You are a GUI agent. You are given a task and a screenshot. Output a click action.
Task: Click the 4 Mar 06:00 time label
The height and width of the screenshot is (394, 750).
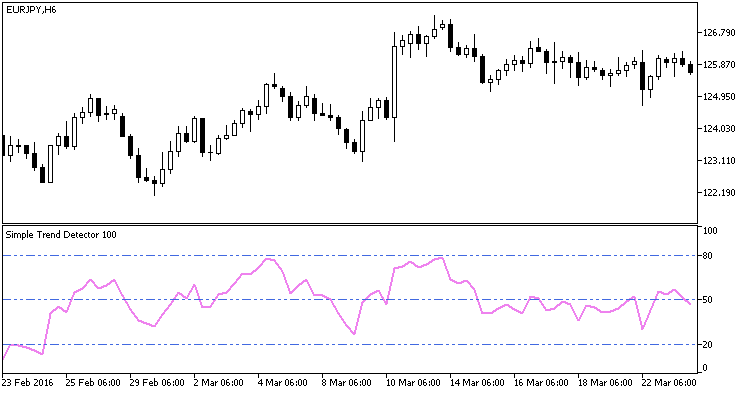283,383
